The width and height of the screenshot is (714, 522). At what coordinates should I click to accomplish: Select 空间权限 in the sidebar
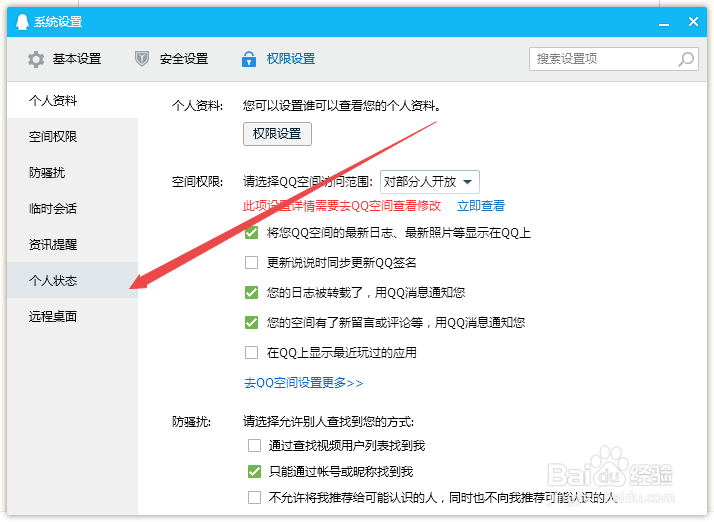point(72,136)
